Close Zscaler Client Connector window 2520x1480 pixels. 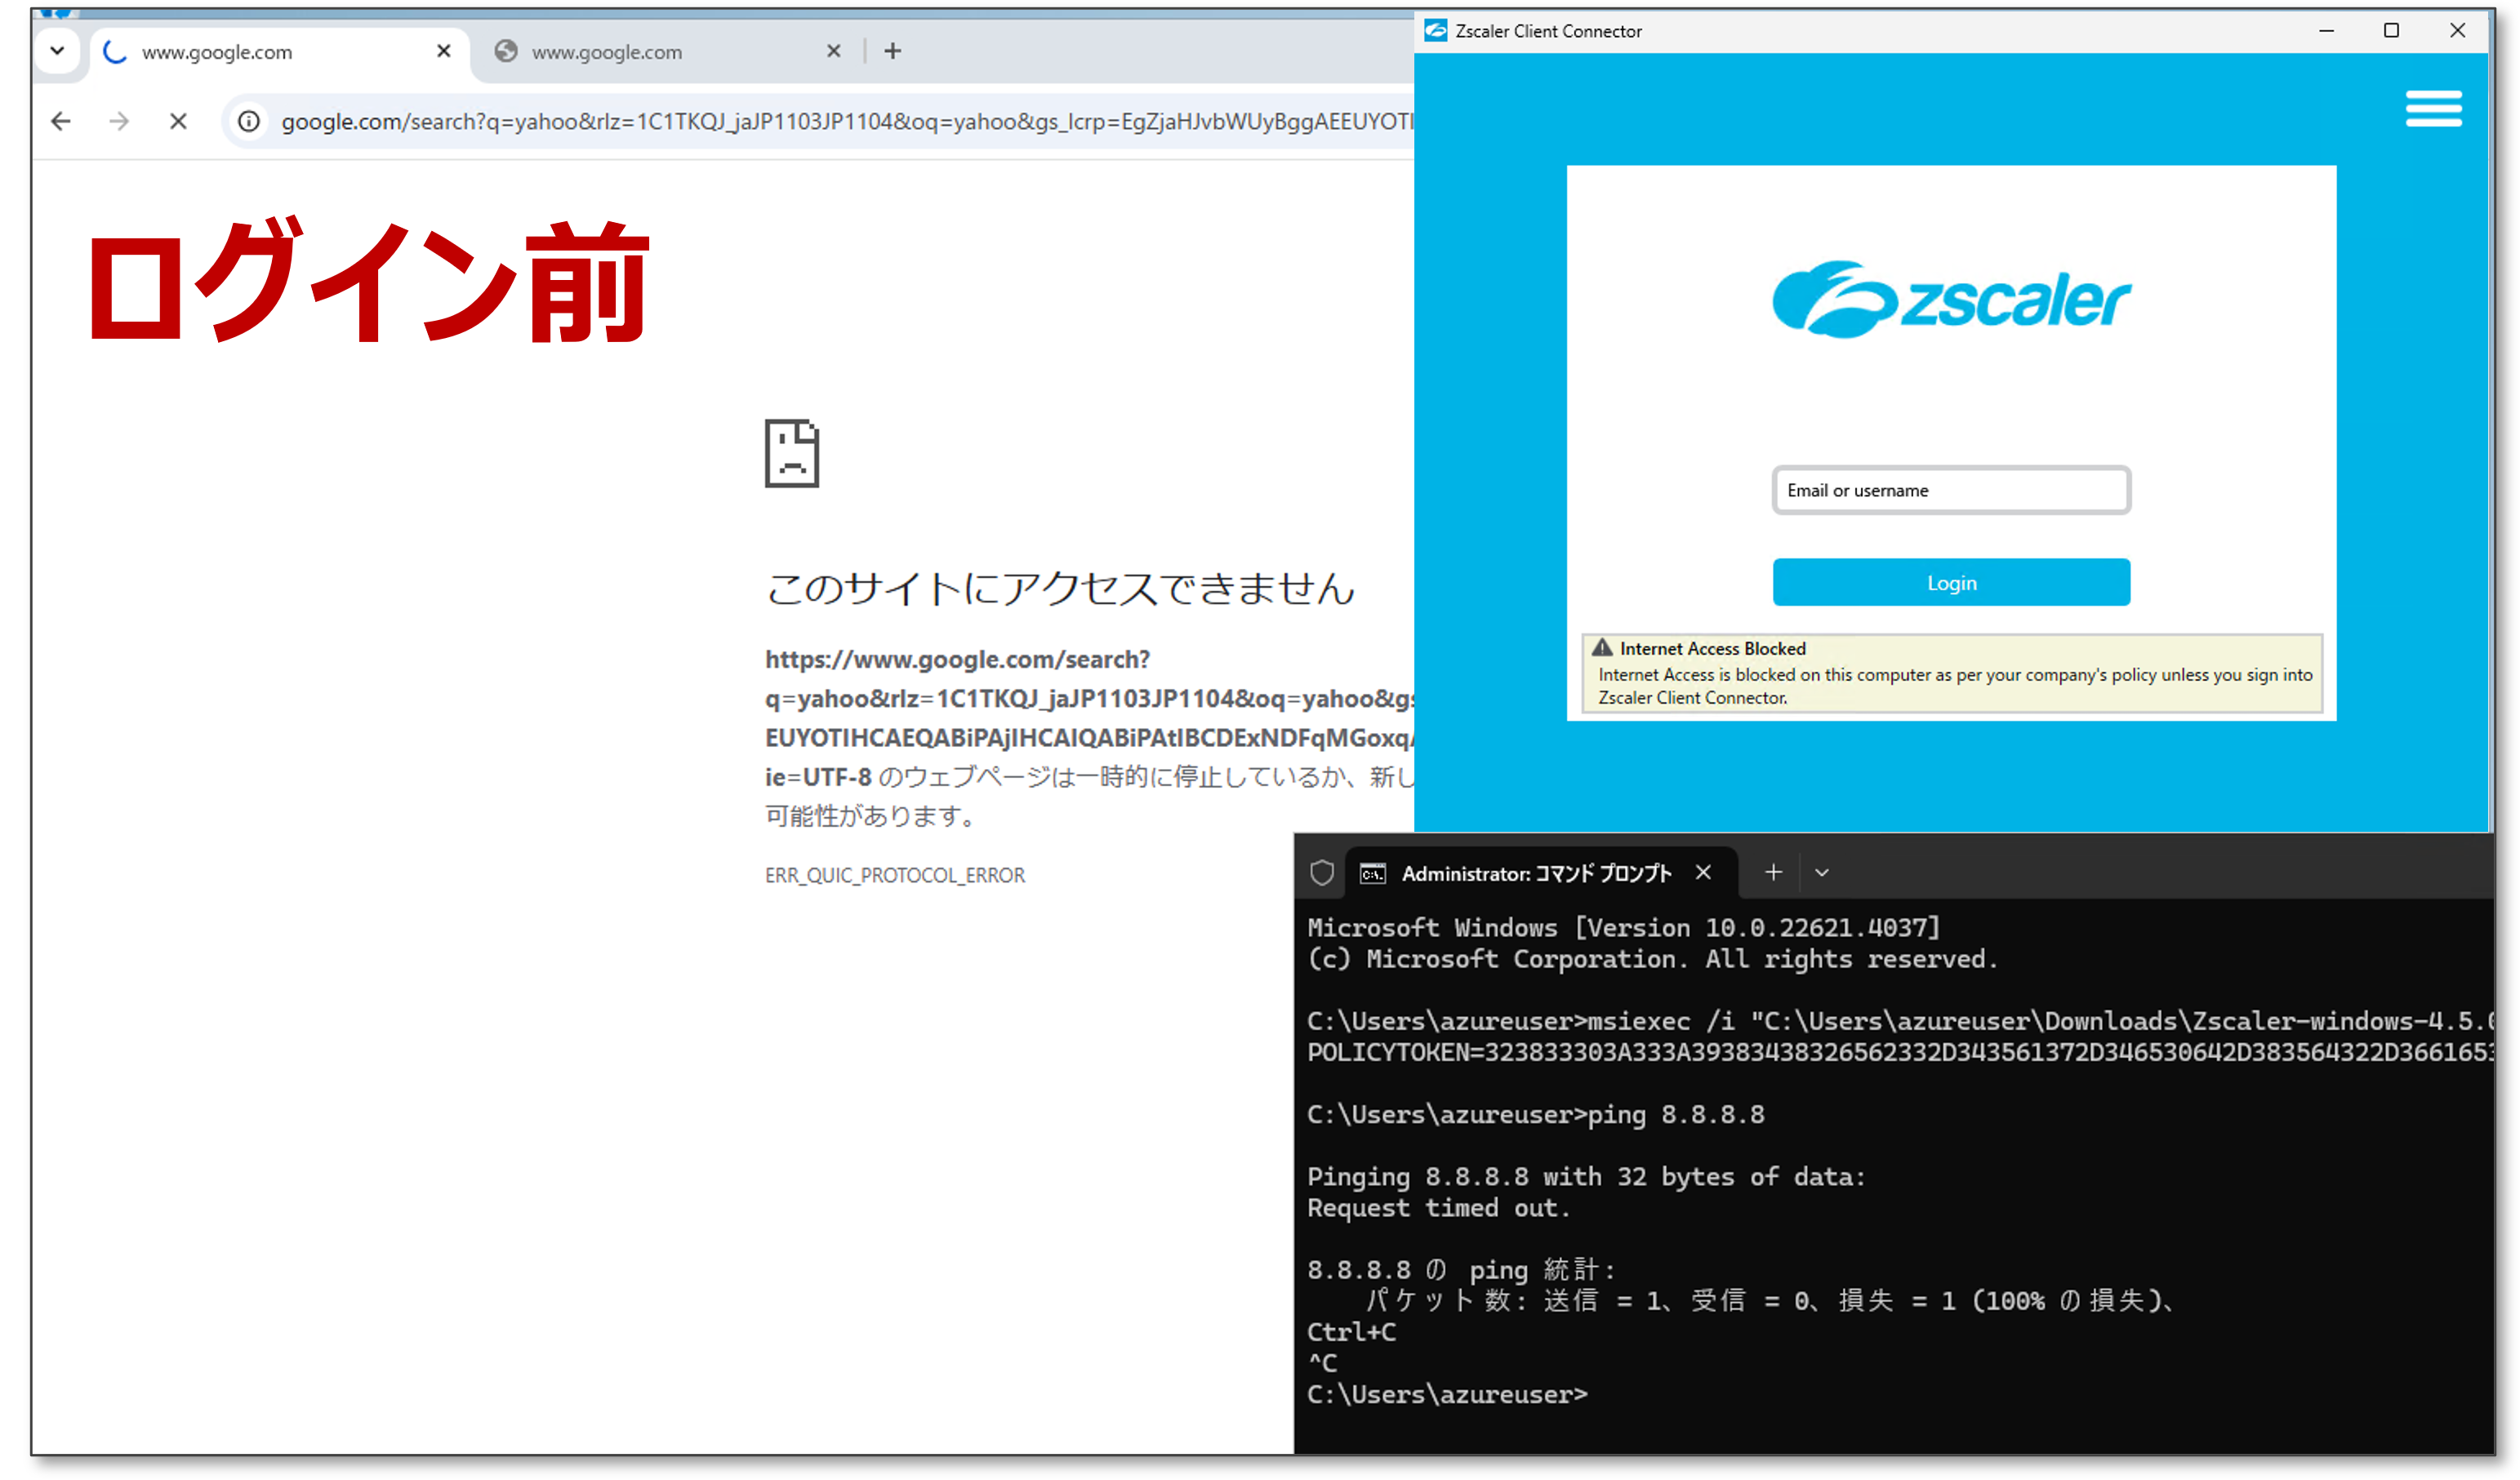click(x=2457, y=30)
